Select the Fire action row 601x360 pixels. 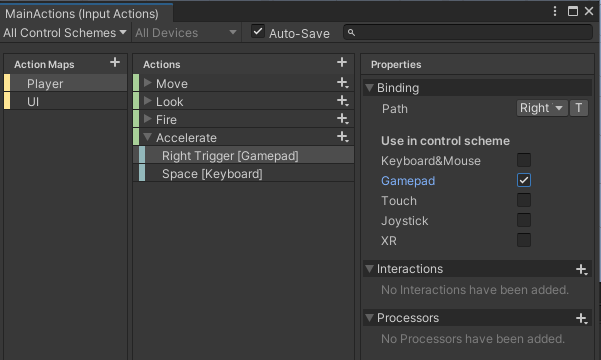coord(243,119)
